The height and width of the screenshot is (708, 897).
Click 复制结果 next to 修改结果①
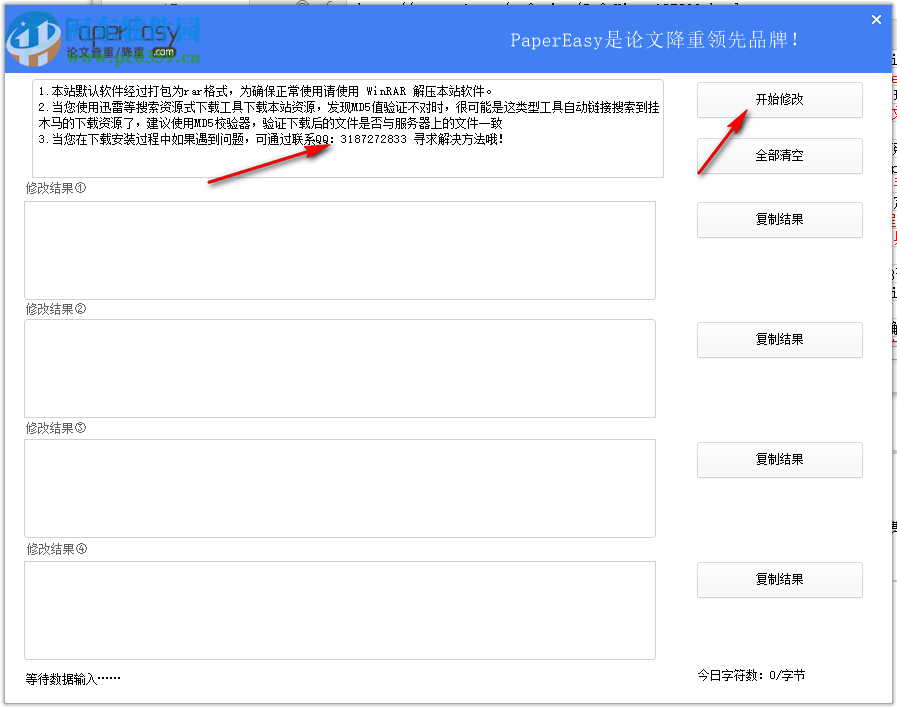click(779, 220)
